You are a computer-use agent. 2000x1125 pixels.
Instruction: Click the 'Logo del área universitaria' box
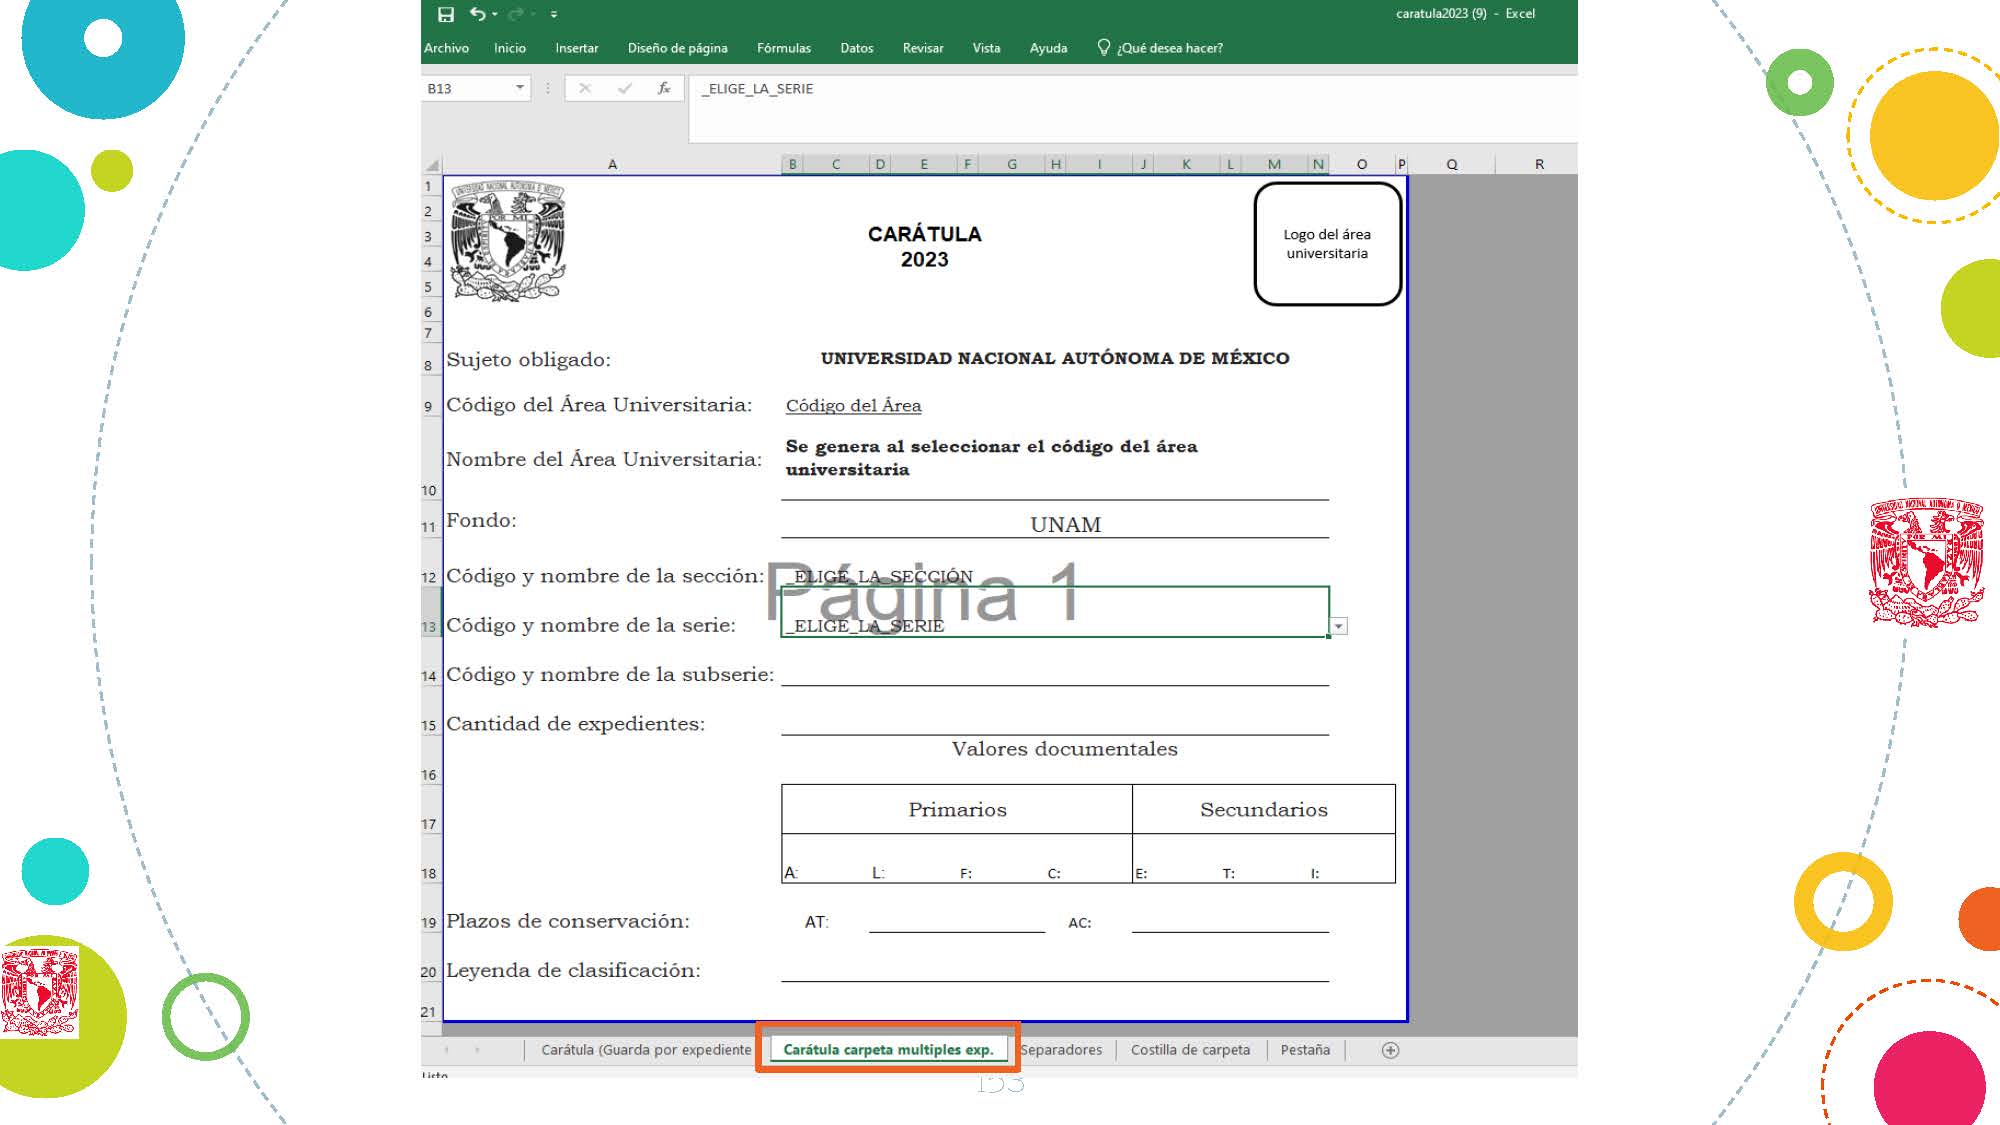1328,244
